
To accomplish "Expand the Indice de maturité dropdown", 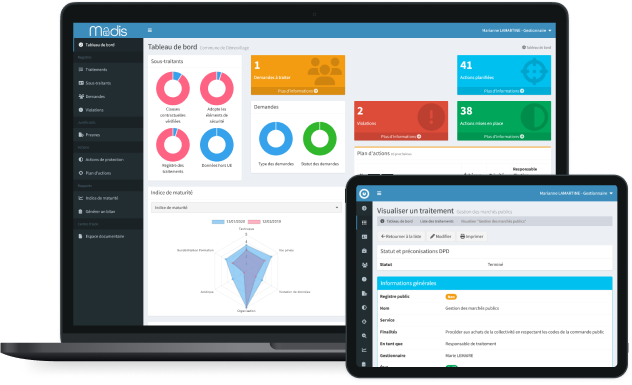I will 246,208.
